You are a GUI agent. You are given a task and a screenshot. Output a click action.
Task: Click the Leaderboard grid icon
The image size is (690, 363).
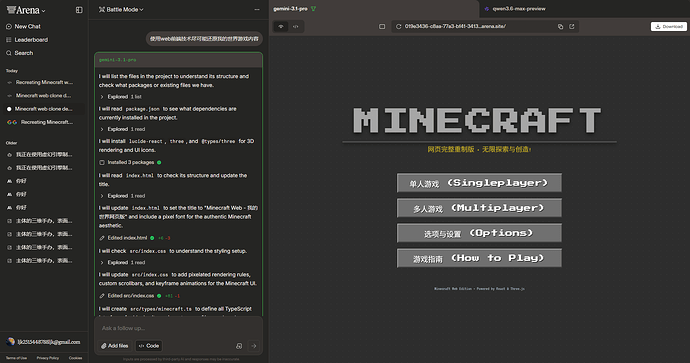click(9, 40)
